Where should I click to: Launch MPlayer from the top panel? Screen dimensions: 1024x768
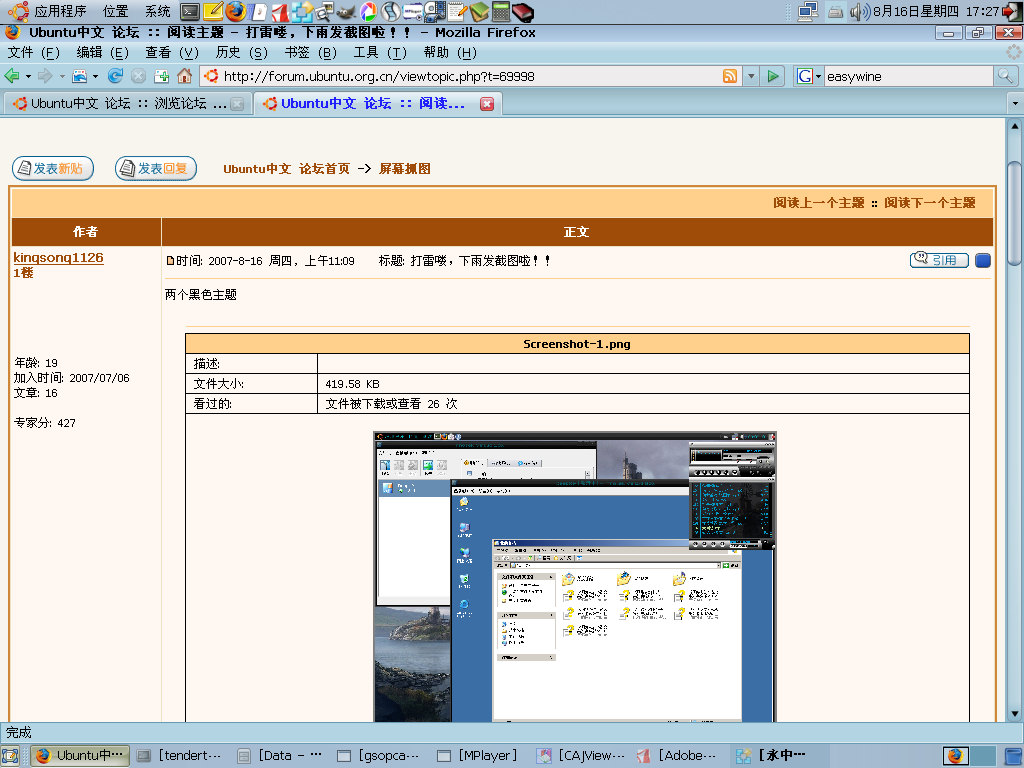[413, 12]
